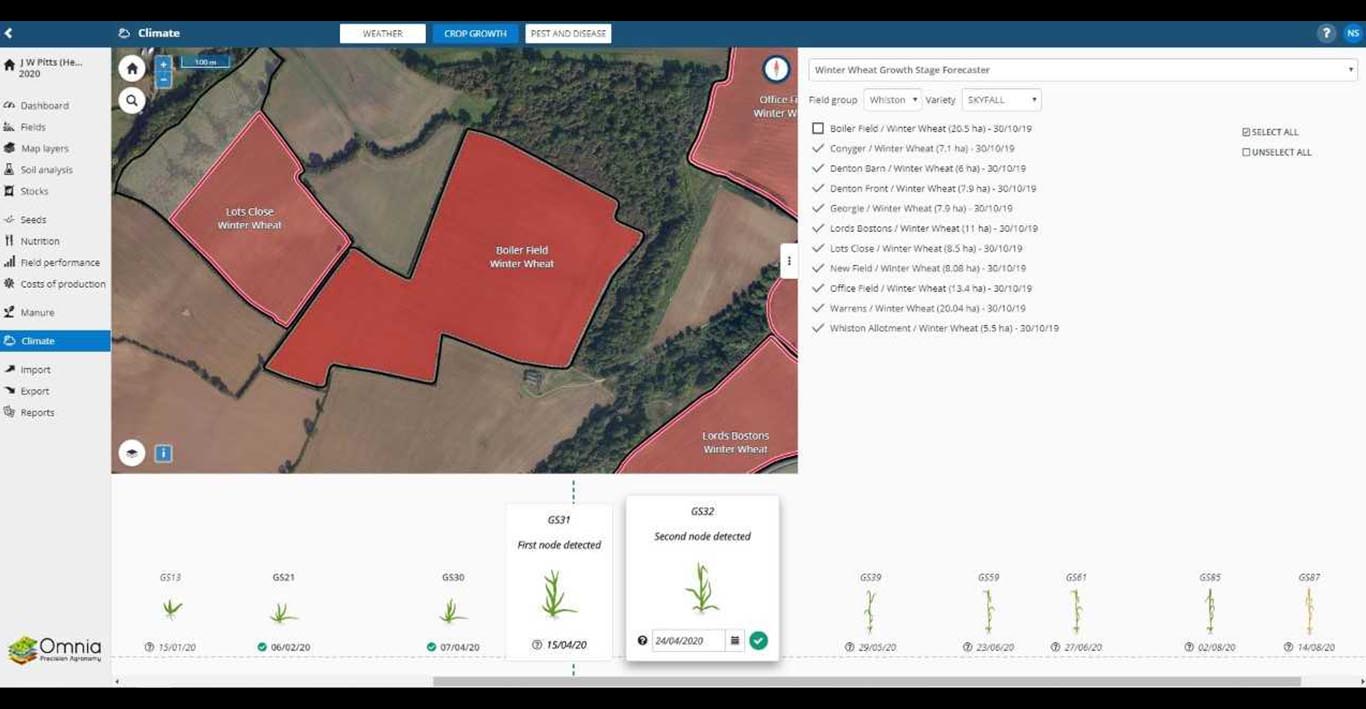This screenshot has width=1366, height=709.
Task: Open the map search tool
Action: point(132,100)
